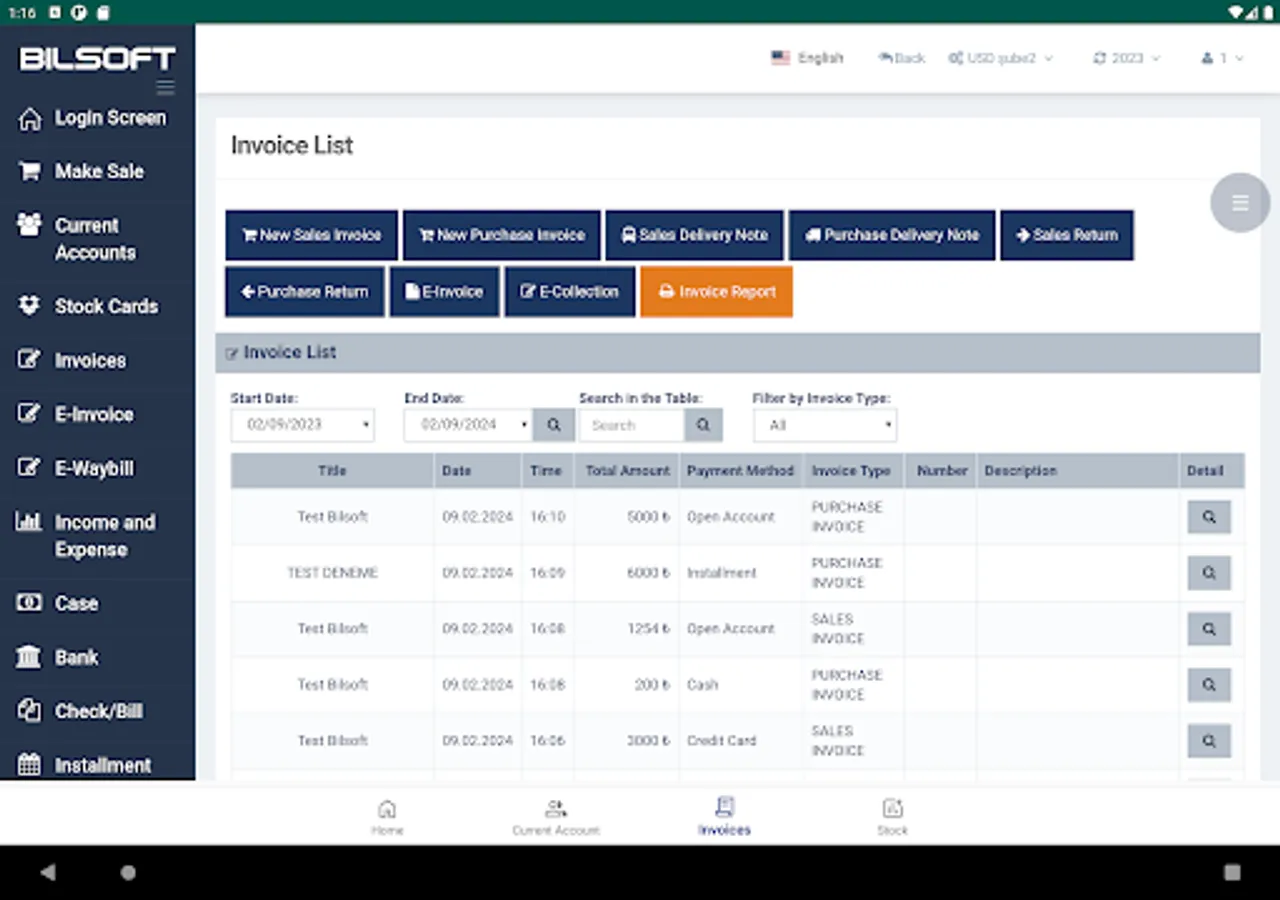Collapse the sidebar with the hamburger toggle
1280x900 pixels.
(166, 87)
